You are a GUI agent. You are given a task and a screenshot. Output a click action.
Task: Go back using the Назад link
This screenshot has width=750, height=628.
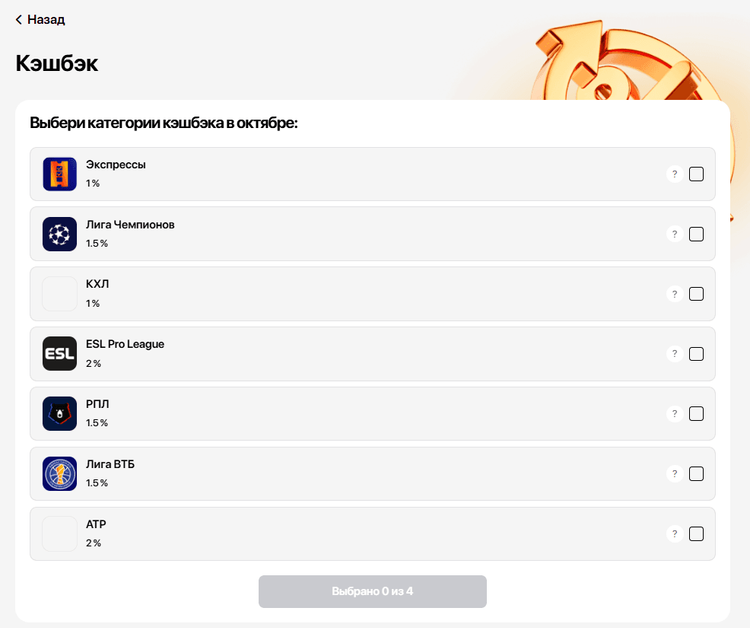40,19
